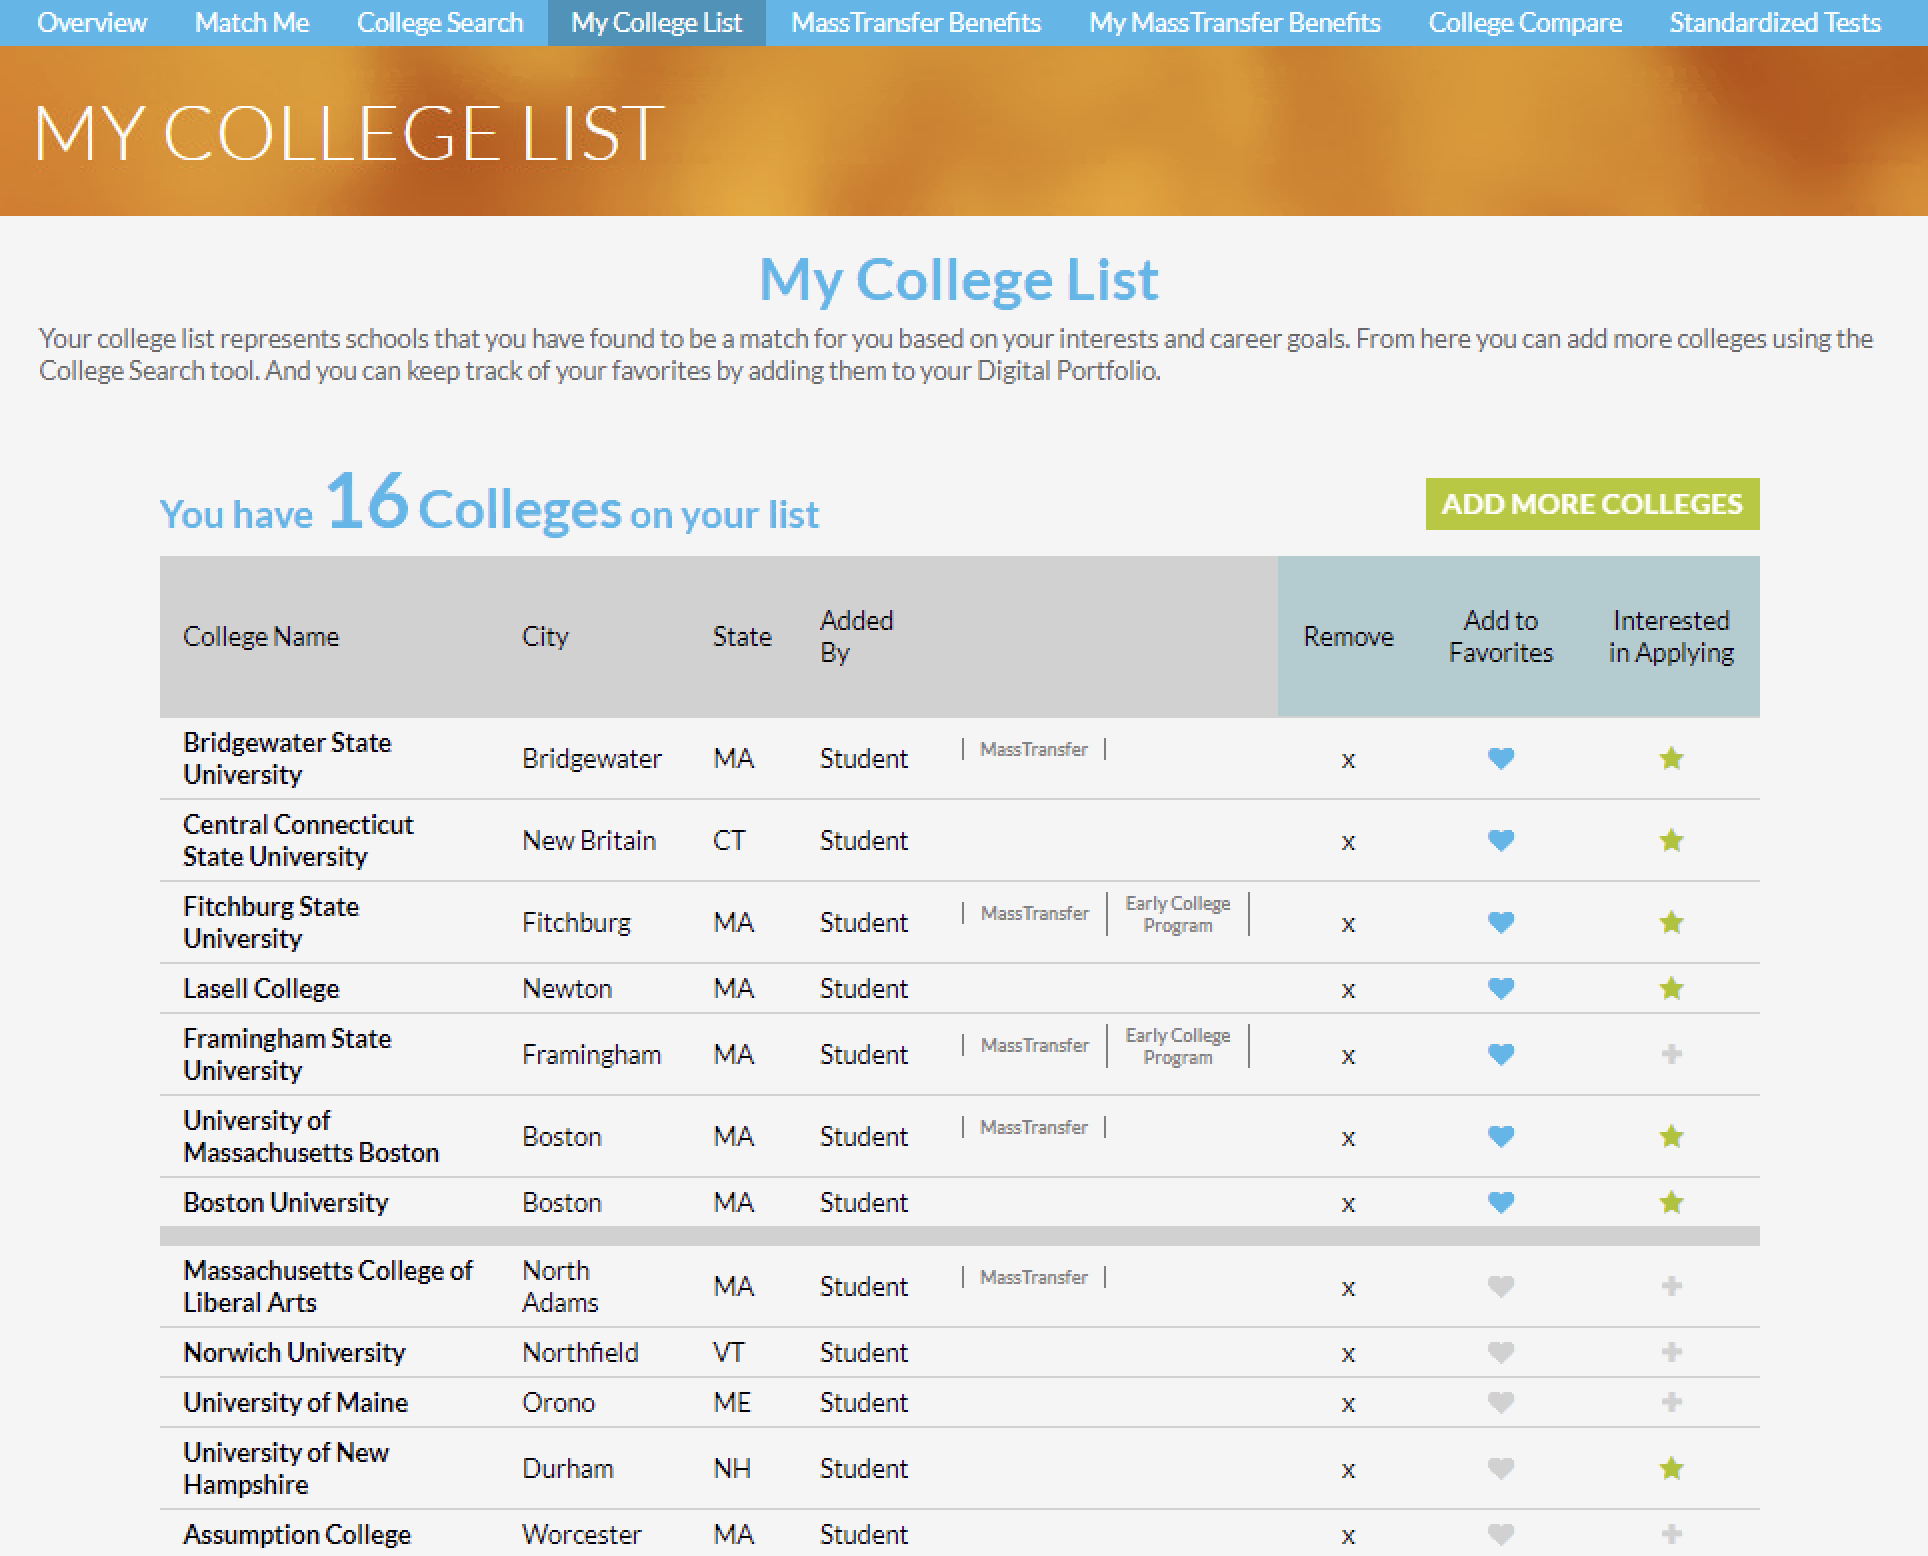Click MassTransfer tag on Bridgewater row
The width and height of the screenshot is (1928, 1556).
click(x=1033, y=750)
